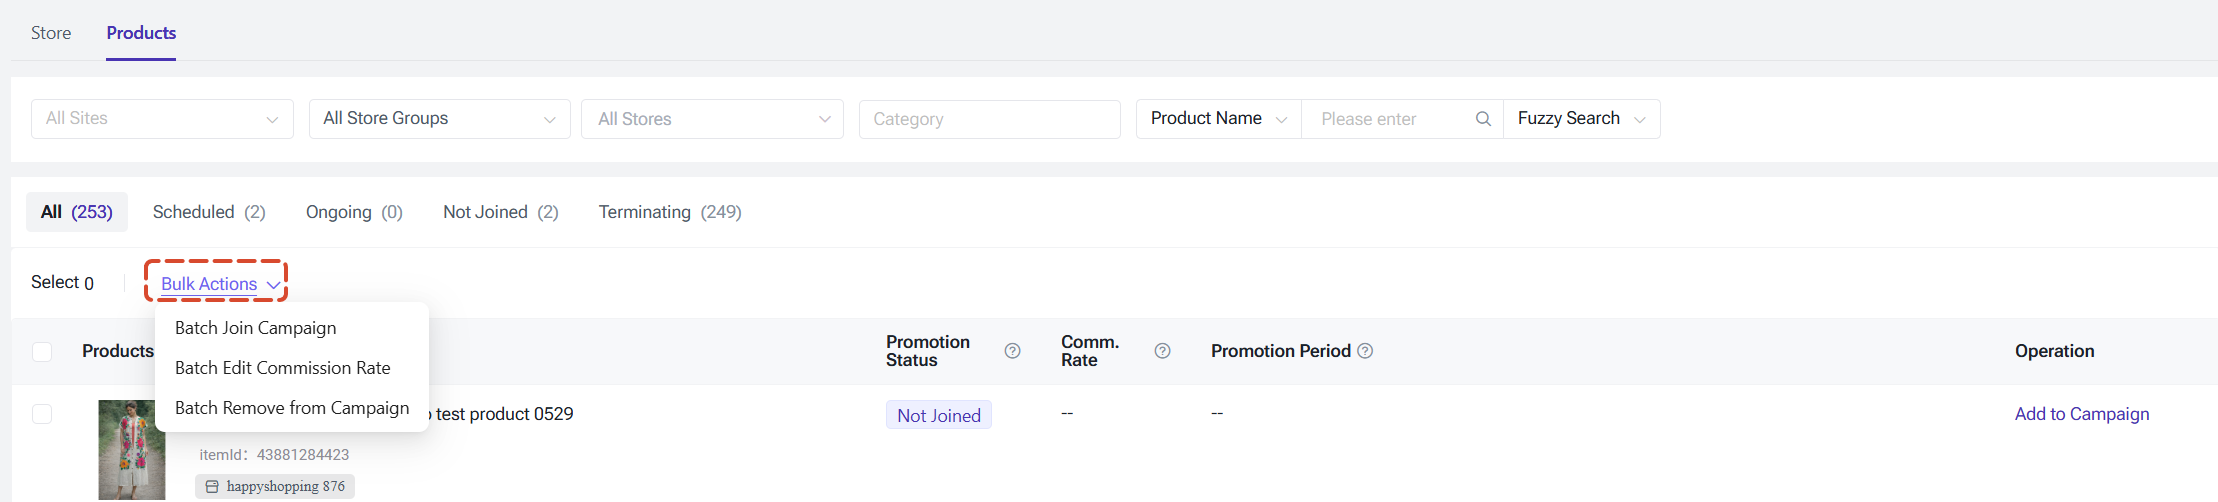Image resolution: width=2218 pixels, height=502 pixels.
Task: Click the store icon beside happyshopping 876
Action: point(212,487)
